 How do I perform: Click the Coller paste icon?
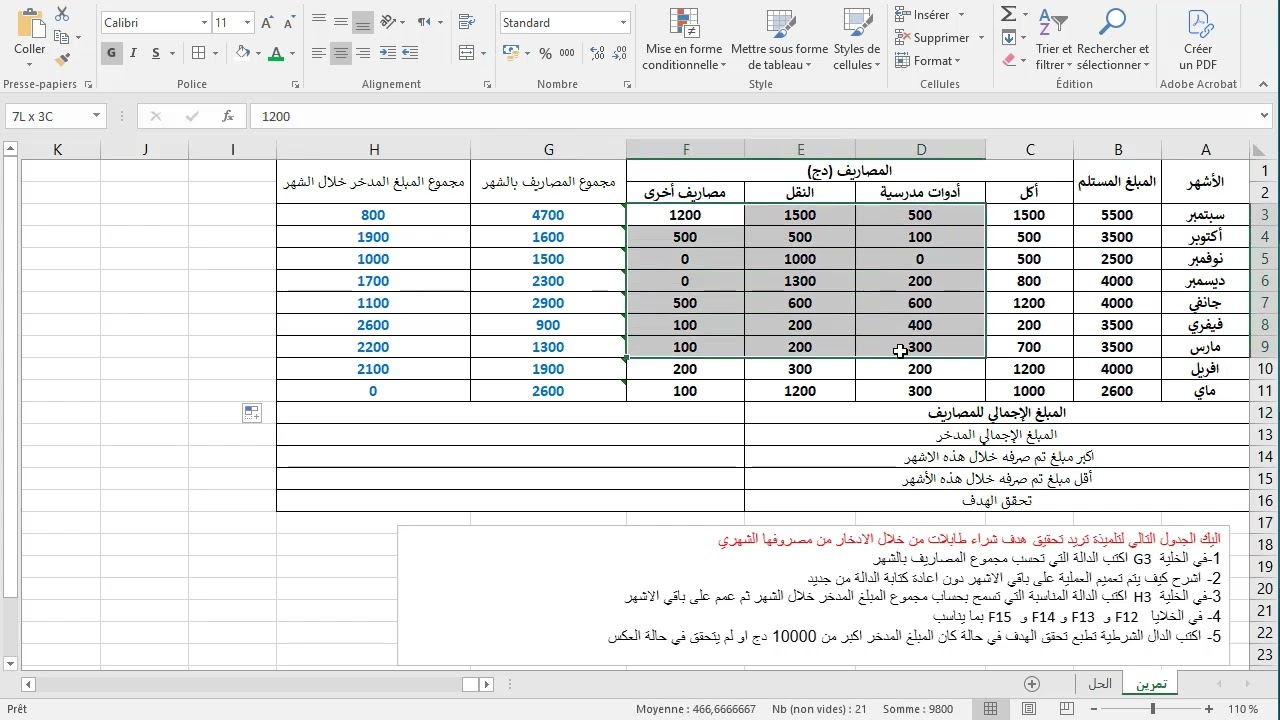pos(30,22)
